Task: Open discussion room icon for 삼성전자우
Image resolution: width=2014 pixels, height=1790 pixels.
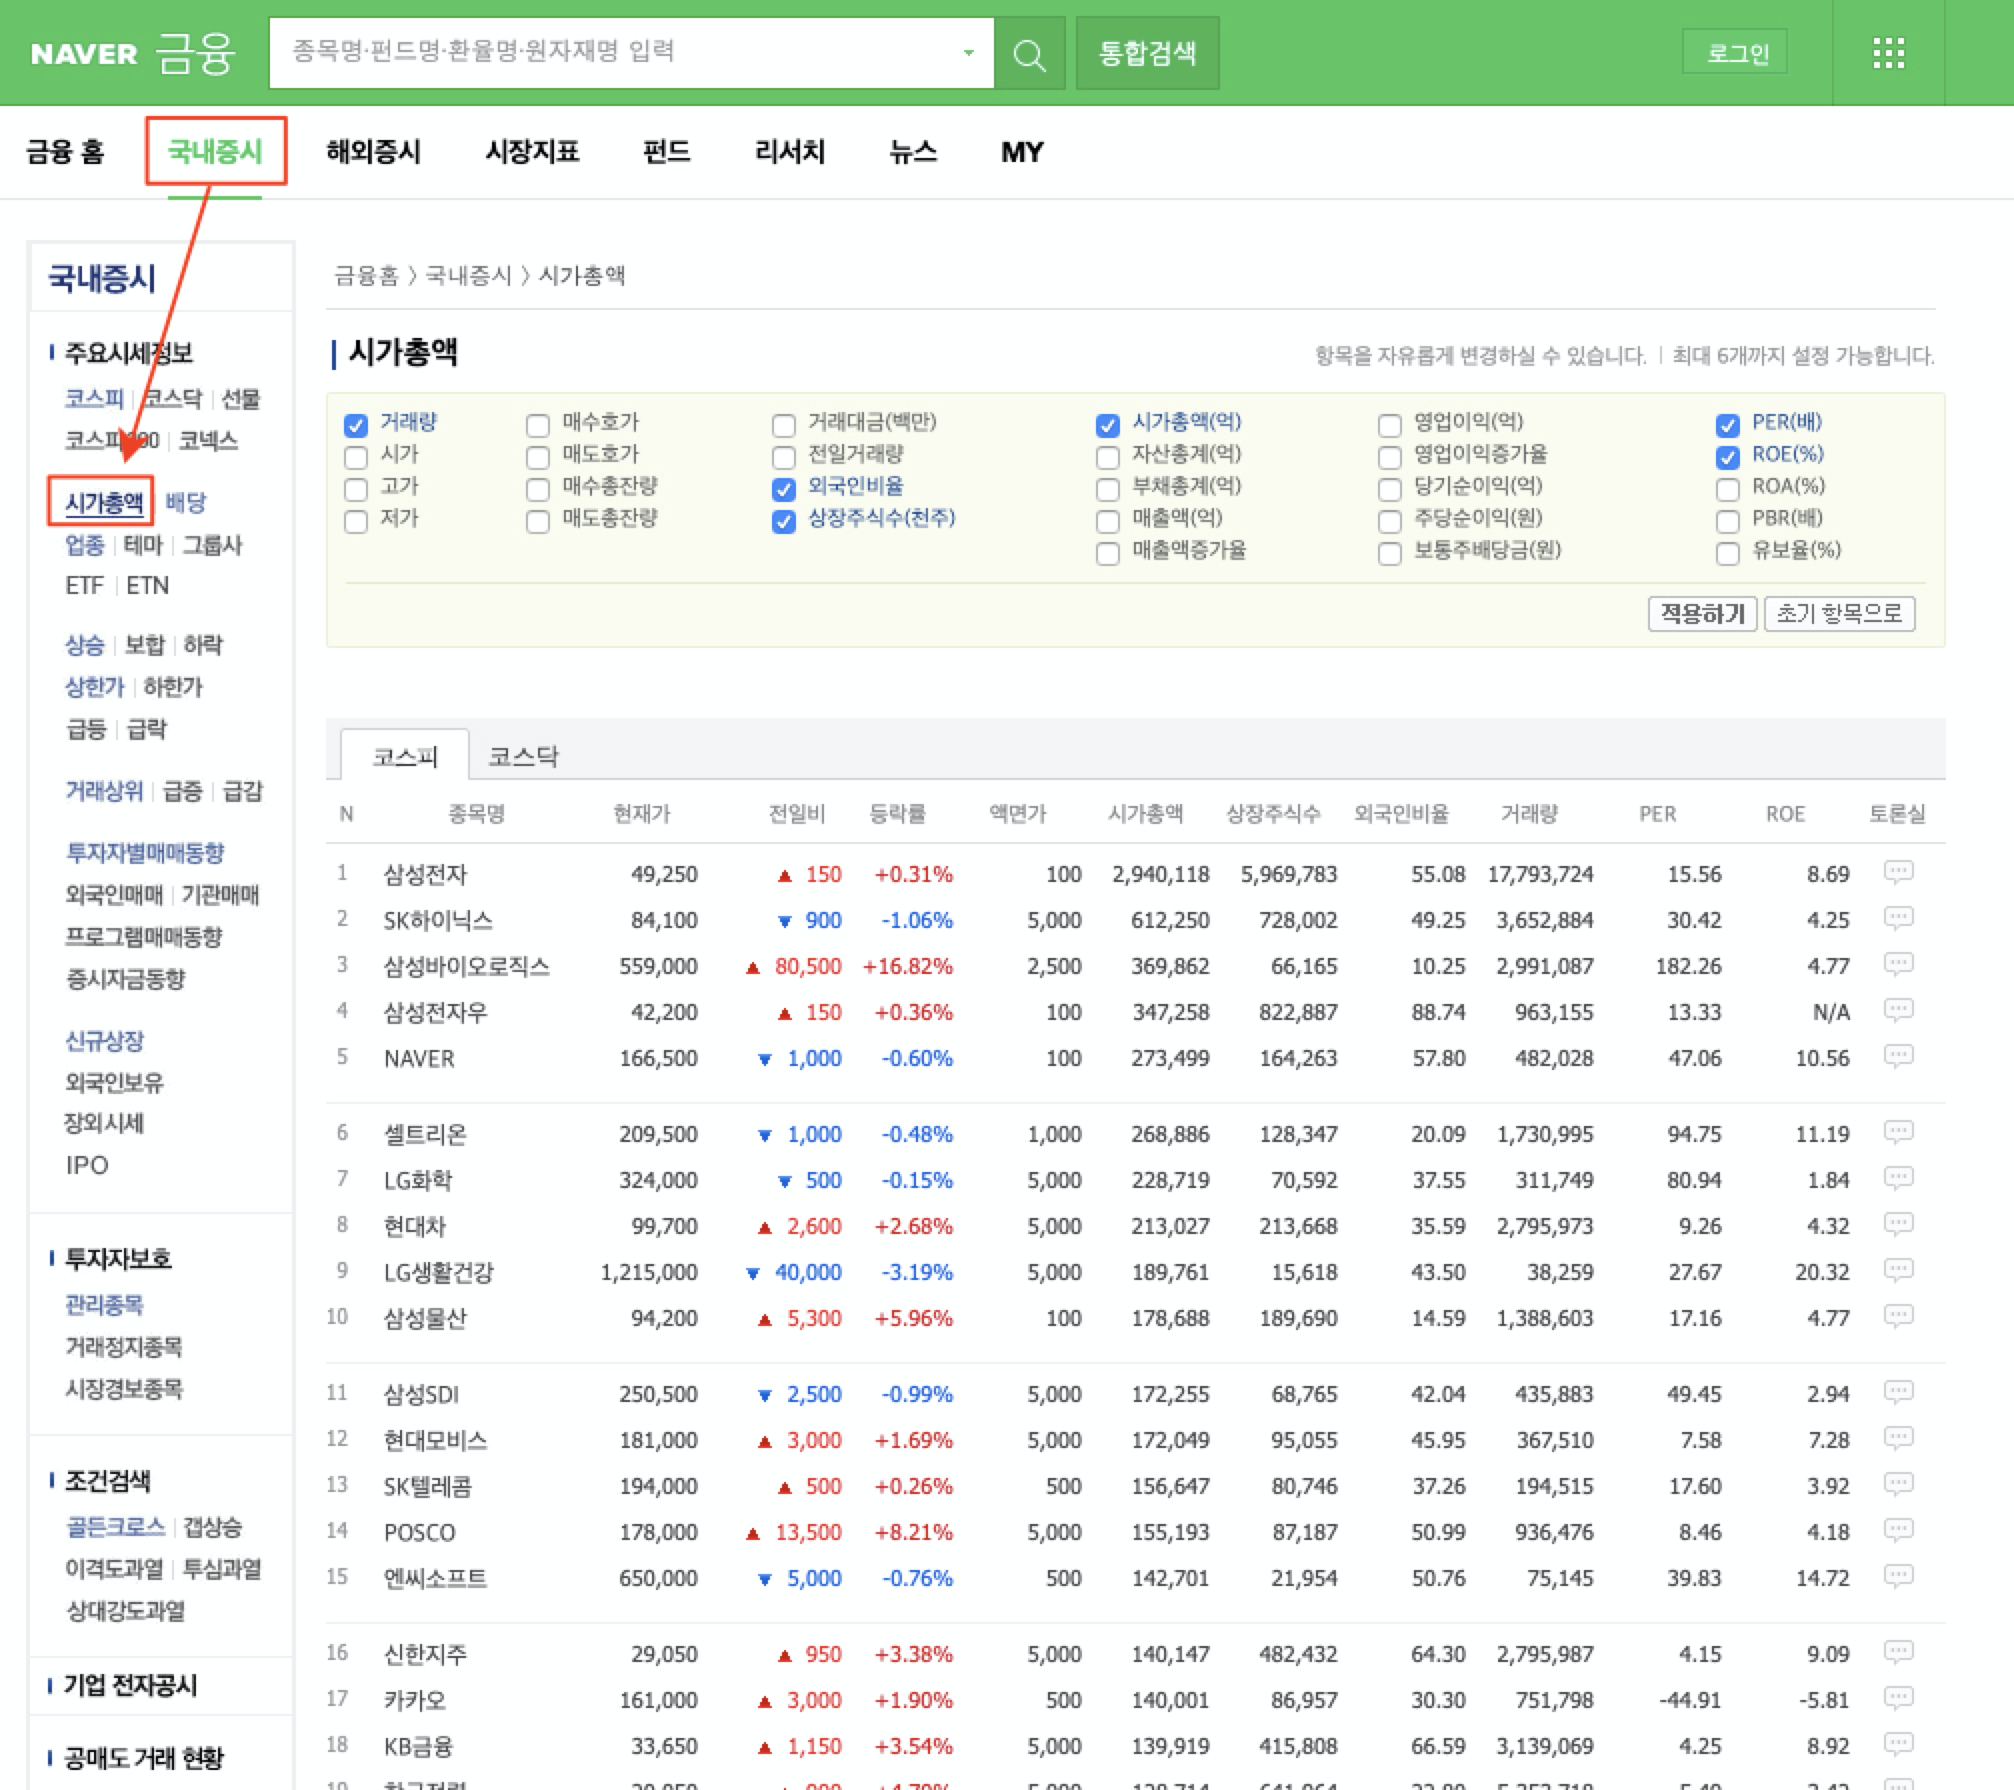Action: pos(1898,1011)
